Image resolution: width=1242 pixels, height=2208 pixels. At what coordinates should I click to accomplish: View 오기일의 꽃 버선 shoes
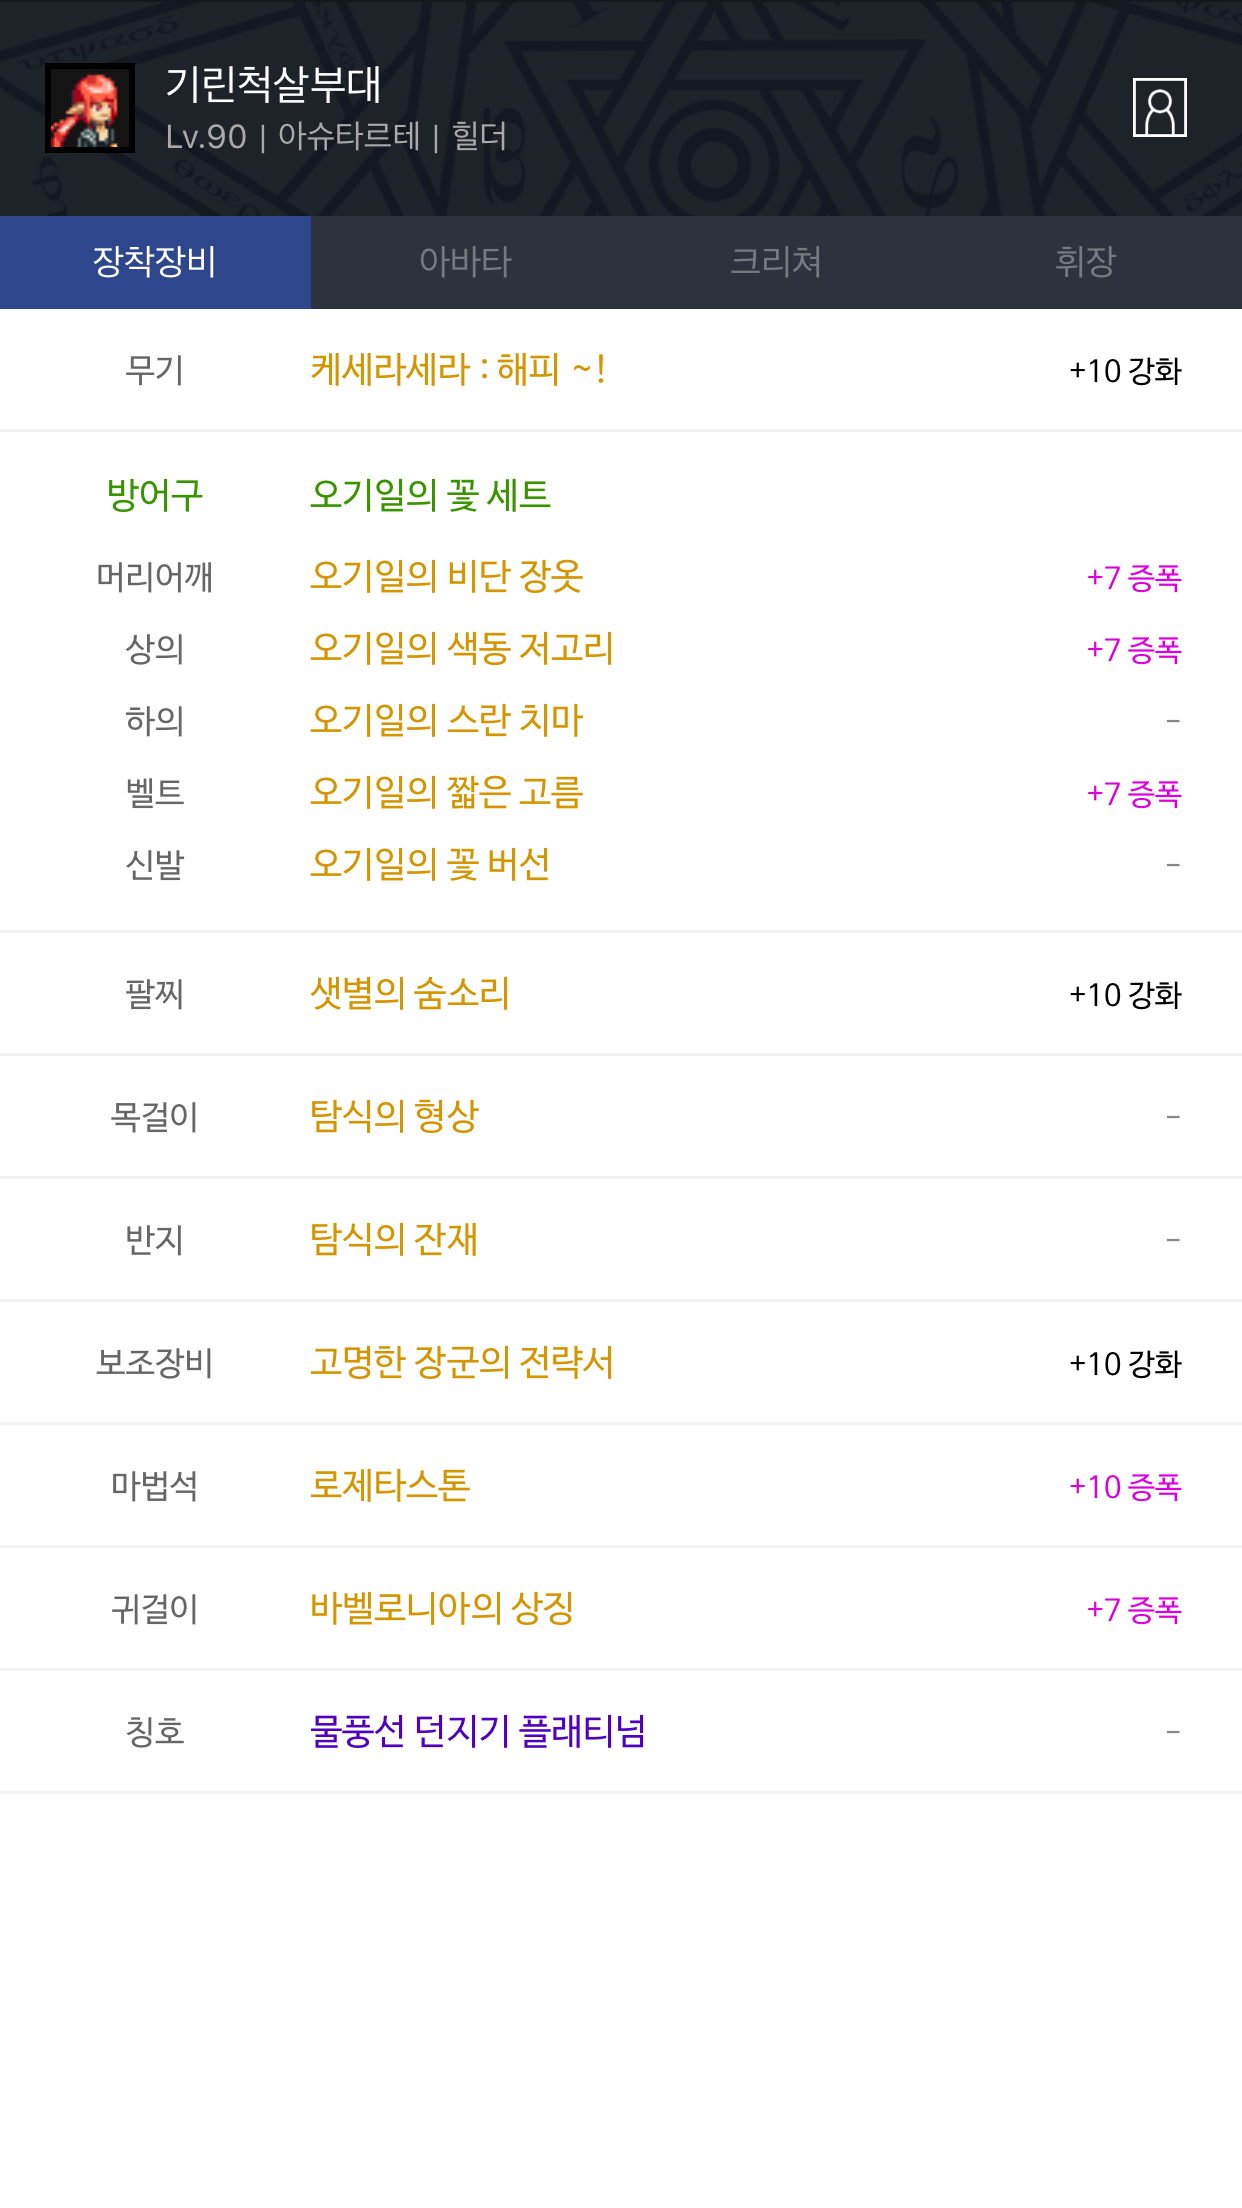(x=430, y=864)
